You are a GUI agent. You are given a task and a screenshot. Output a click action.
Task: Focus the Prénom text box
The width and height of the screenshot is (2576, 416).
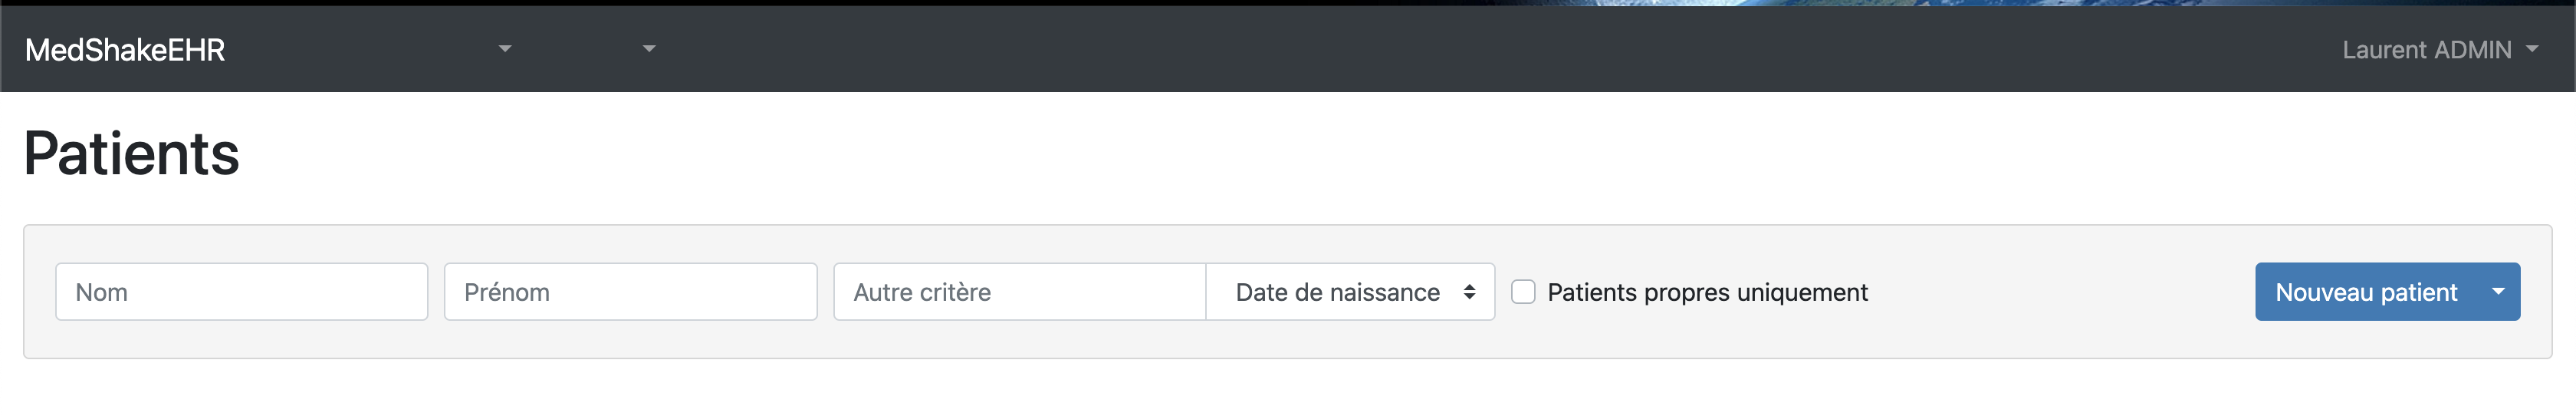(630, 292)
